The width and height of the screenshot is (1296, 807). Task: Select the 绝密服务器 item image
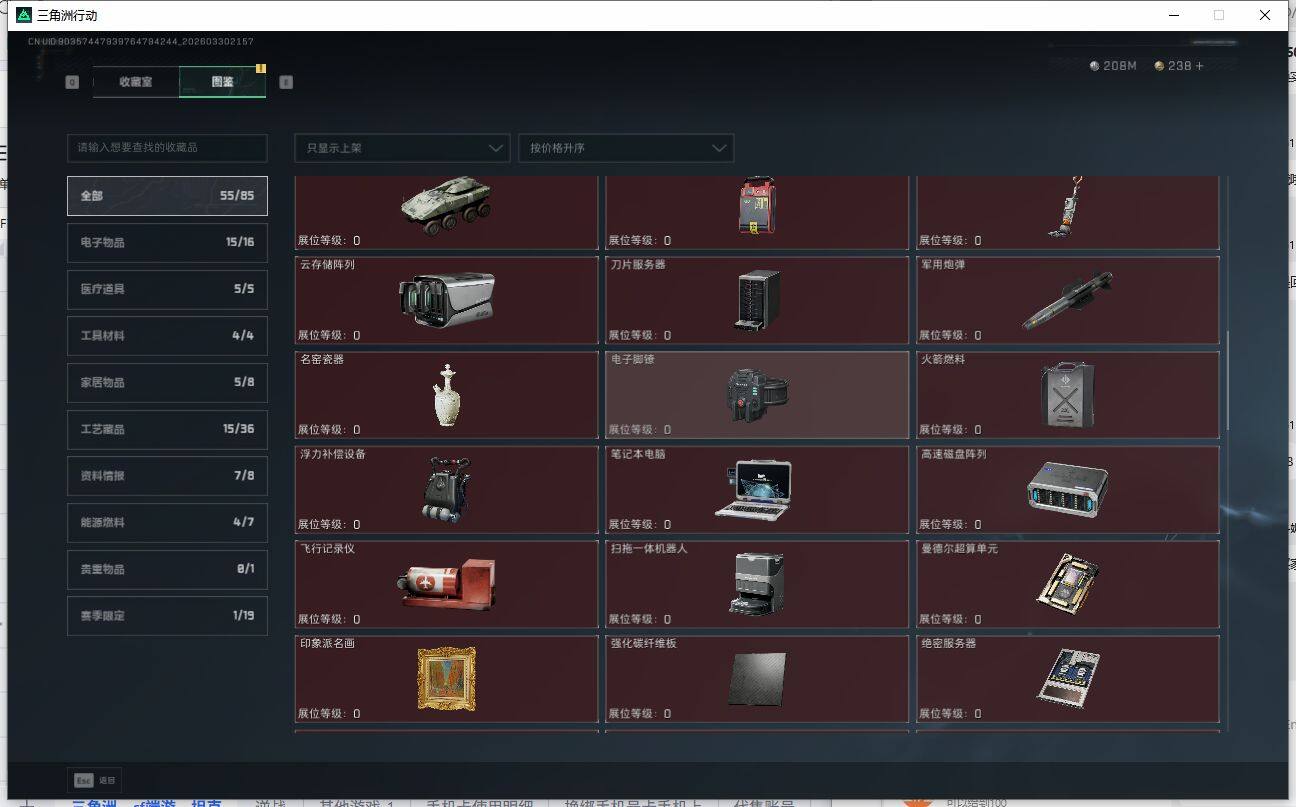click(x=1067, y=679)
